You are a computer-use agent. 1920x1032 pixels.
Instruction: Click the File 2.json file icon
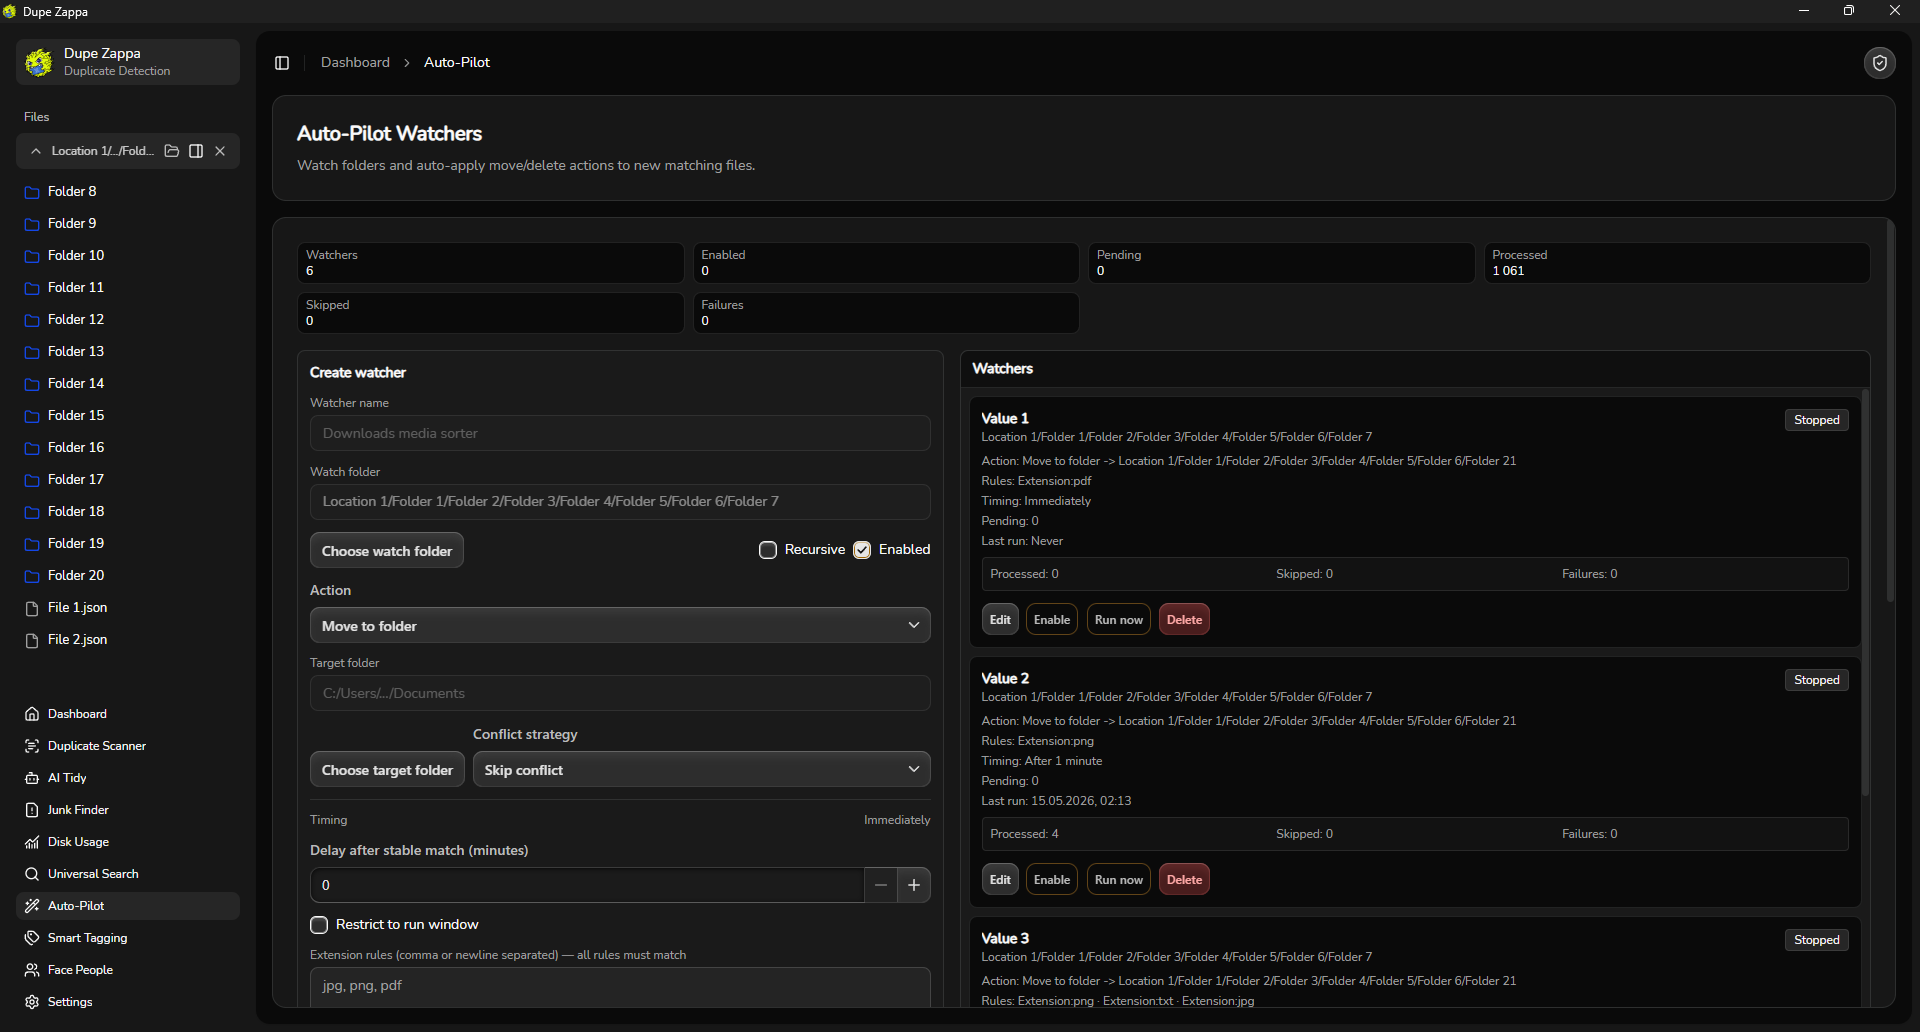coord(32,640)
